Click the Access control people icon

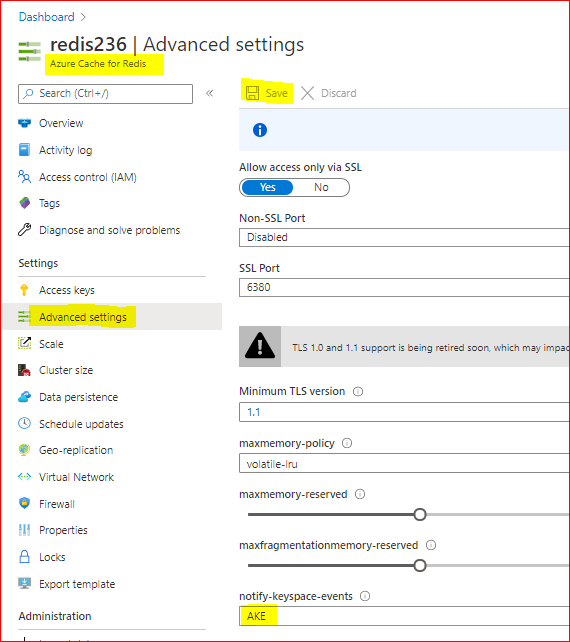(25, 176)
